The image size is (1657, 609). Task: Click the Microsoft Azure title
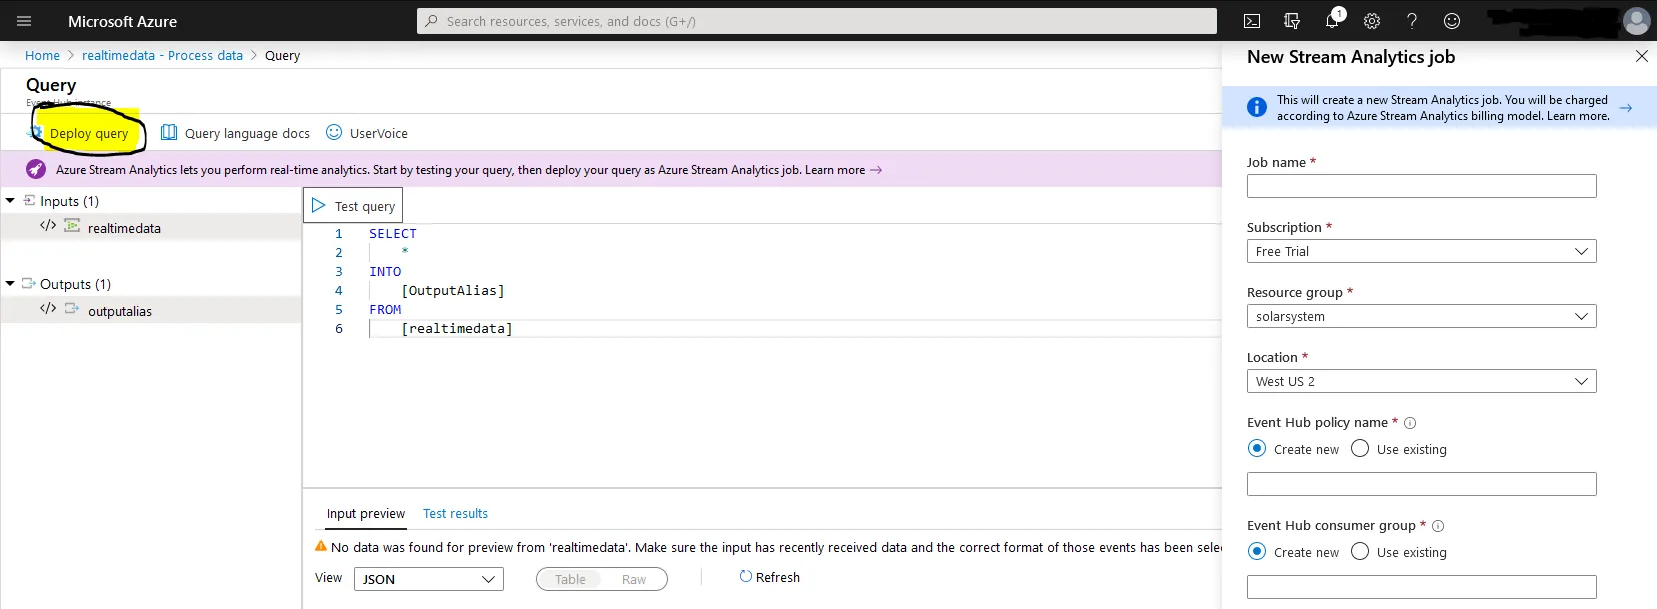pyautogui.click(x=122, y=21)
